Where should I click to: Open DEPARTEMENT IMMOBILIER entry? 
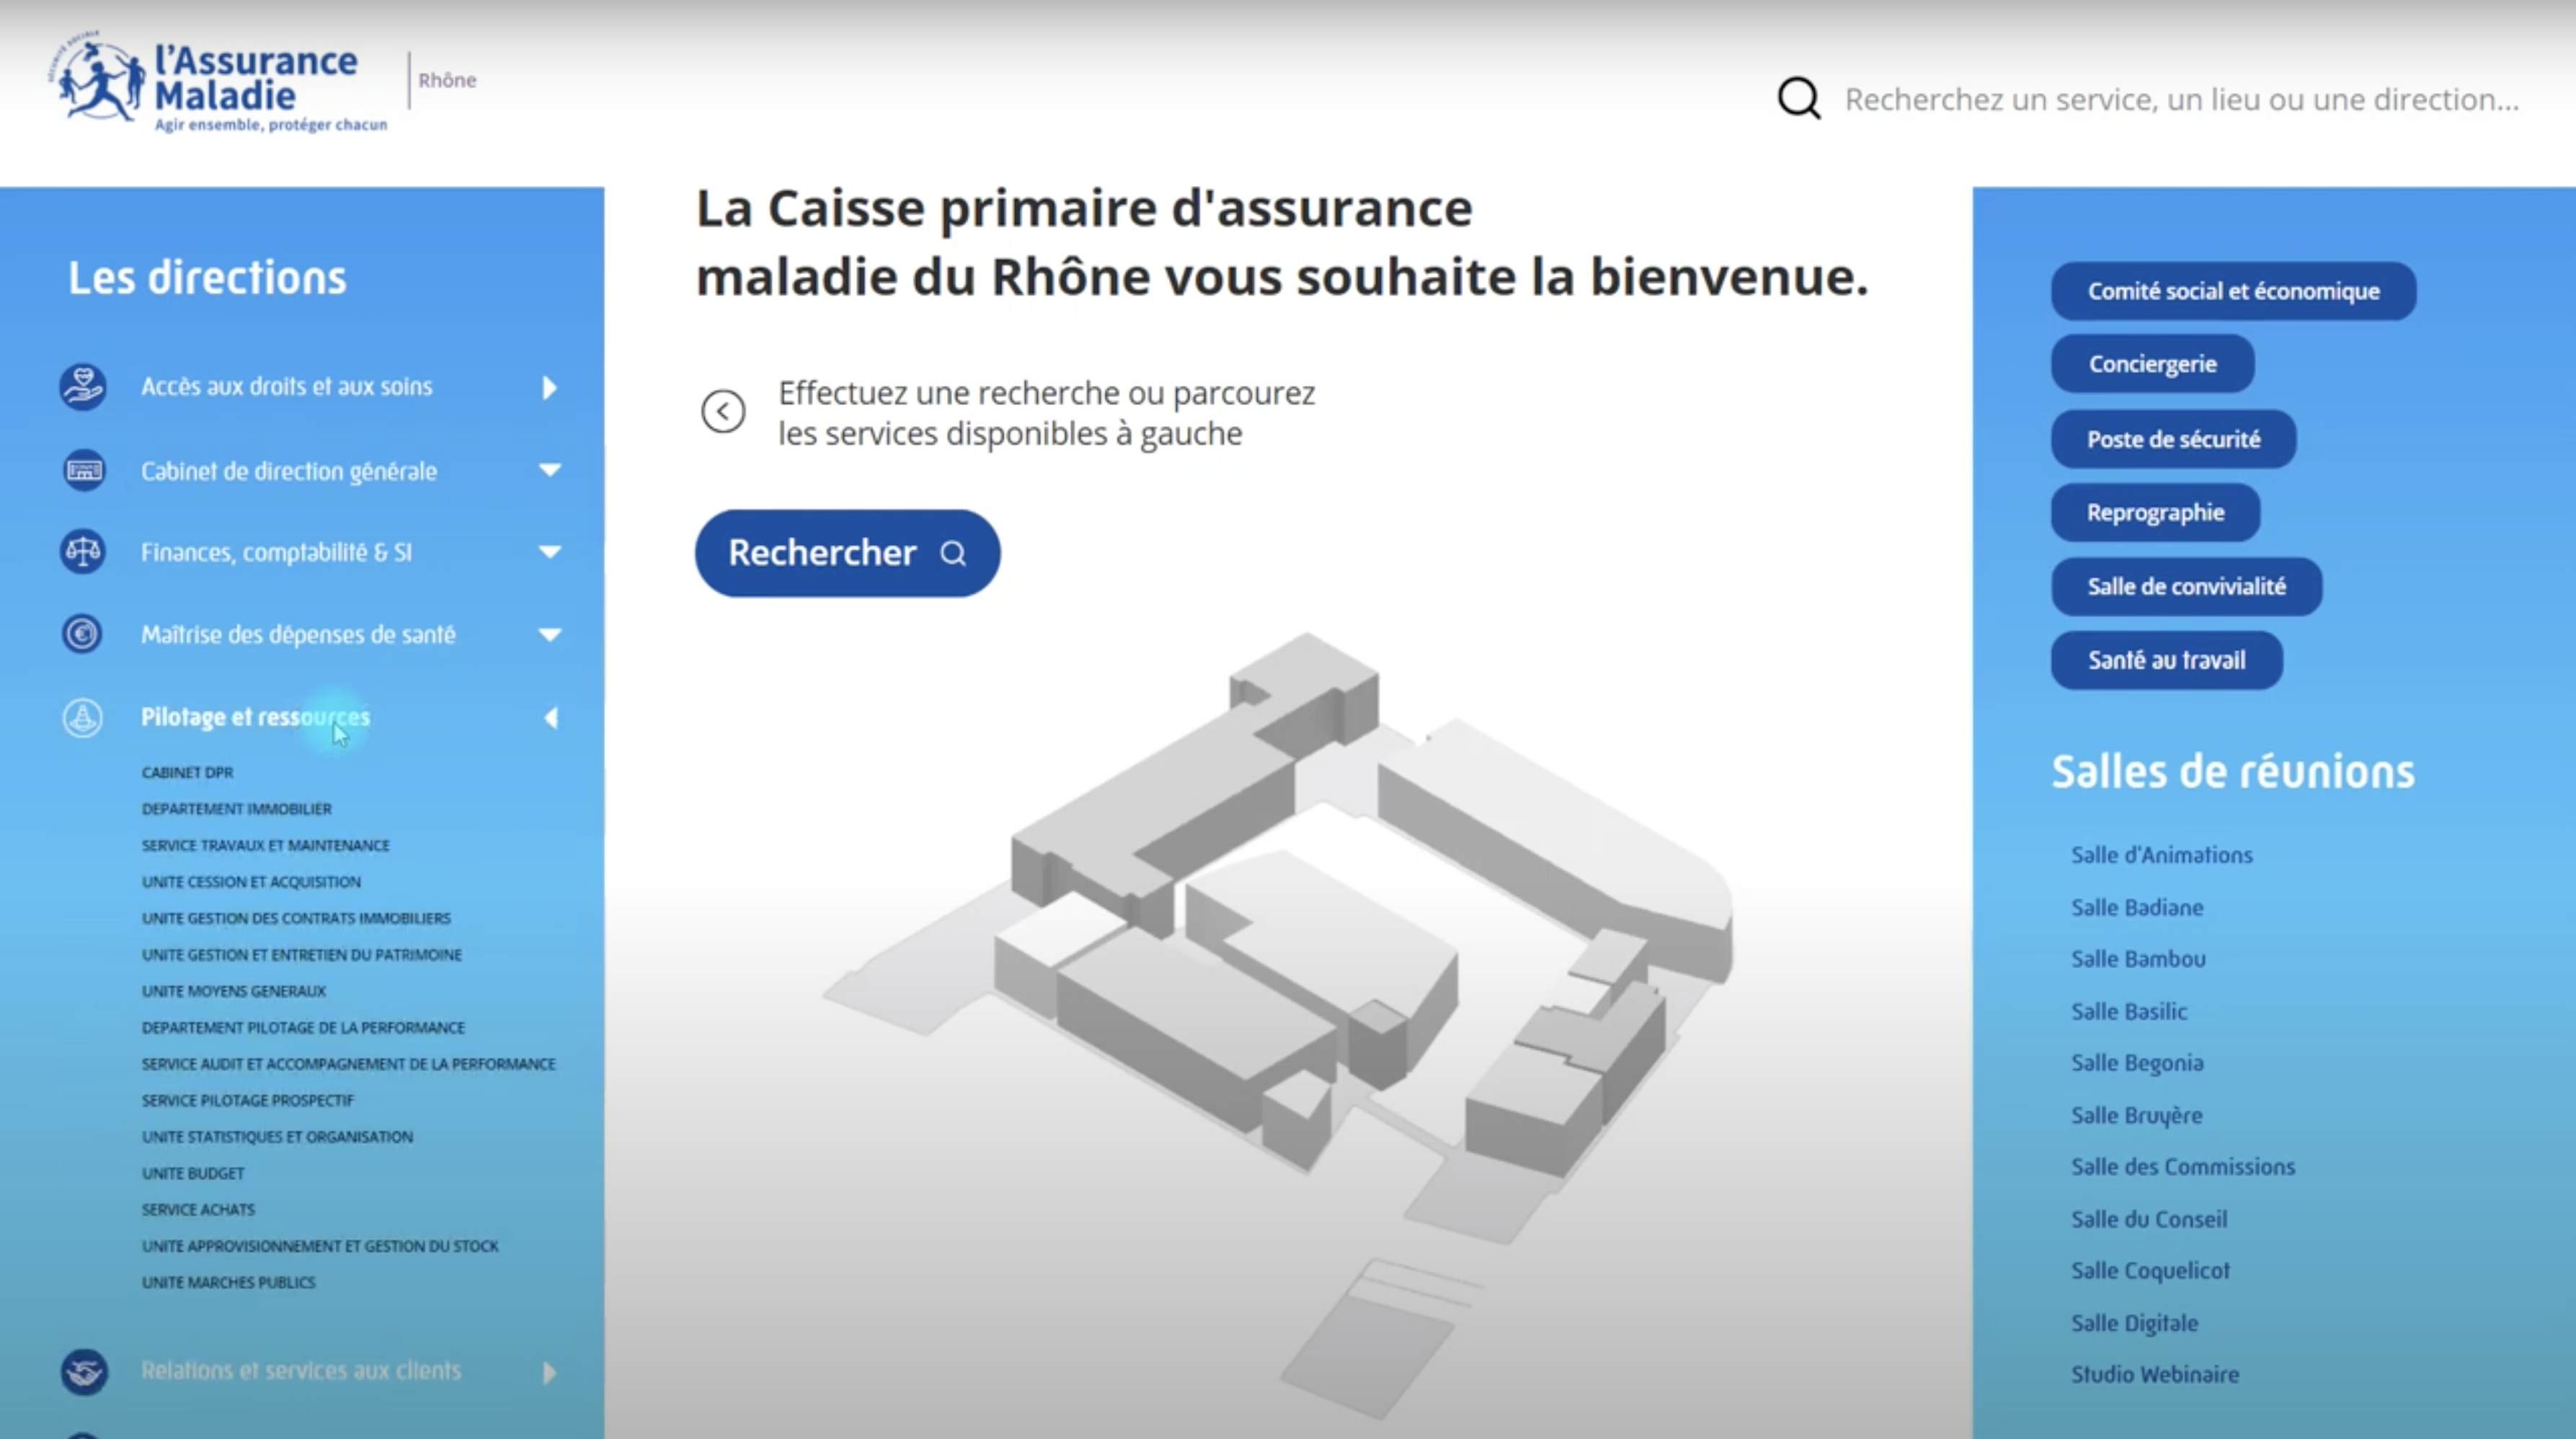[x=237, y=808]
